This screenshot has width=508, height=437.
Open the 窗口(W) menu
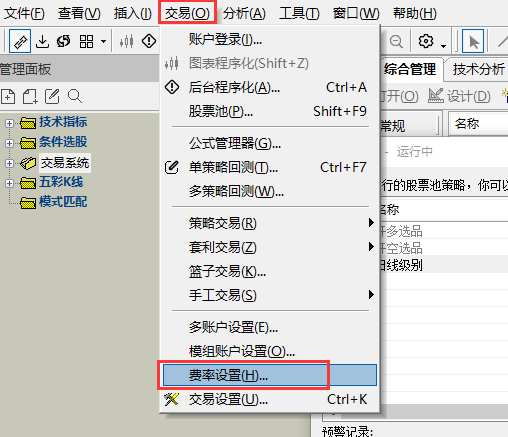click(x=356, y=13)
